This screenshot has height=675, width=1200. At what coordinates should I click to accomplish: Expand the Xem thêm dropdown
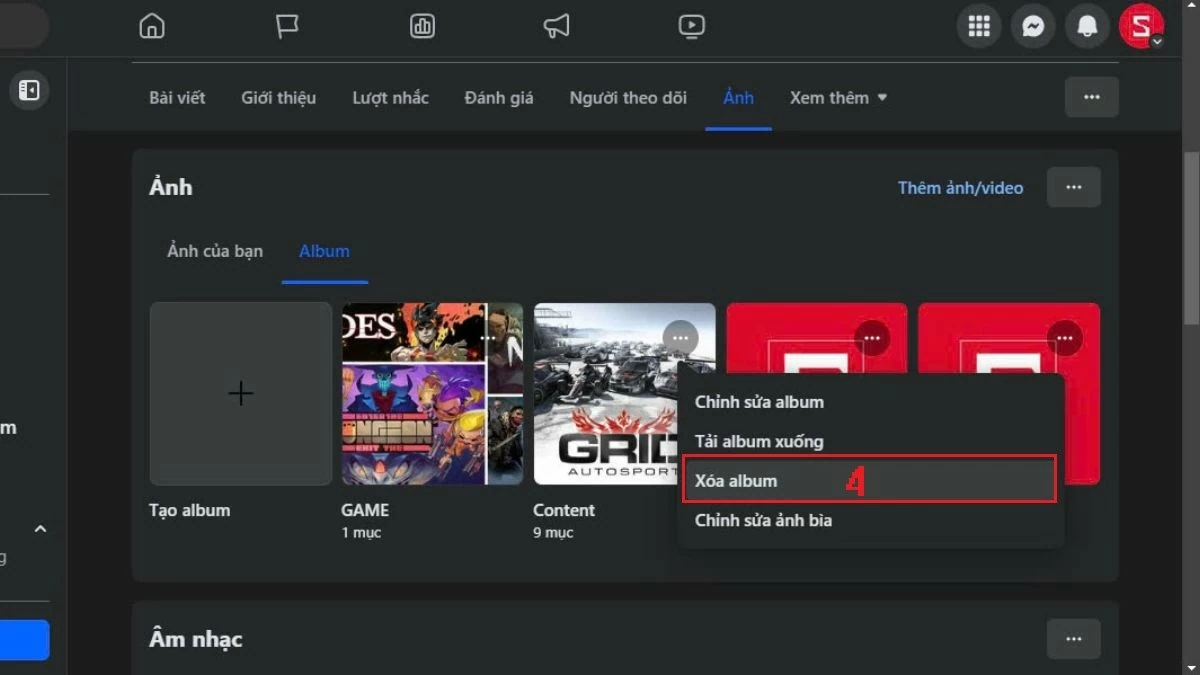click(x=838, y=98)
